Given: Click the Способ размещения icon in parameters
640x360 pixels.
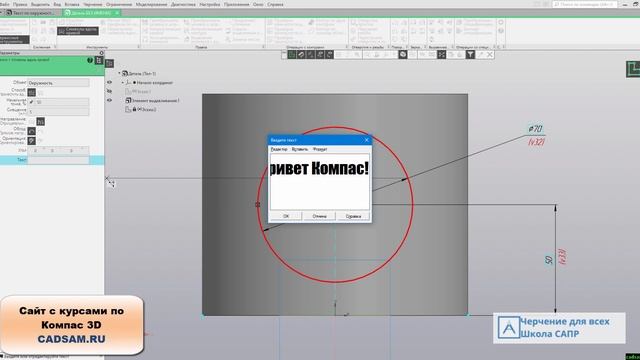Looking at the screenshot, I should [x=31, y=93].
